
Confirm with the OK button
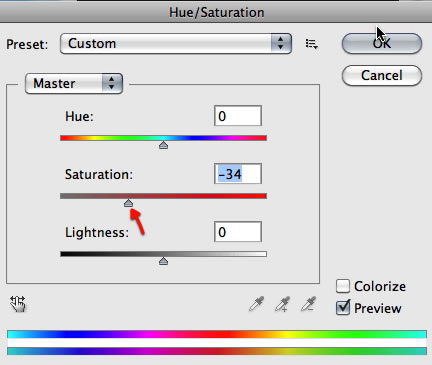coord(382,43)
